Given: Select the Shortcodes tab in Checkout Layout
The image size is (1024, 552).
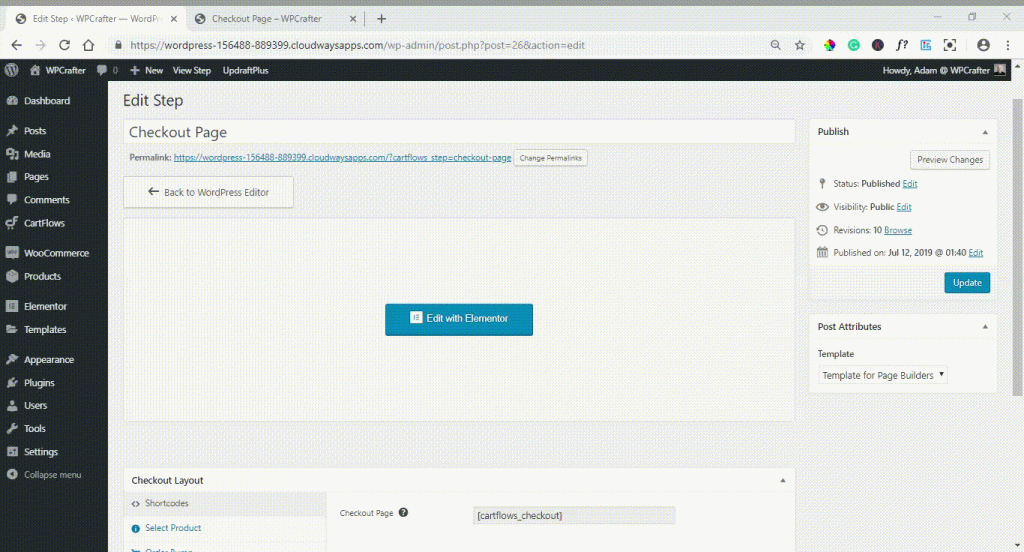Looking at the screenshot, I should (x=225, y=503).
